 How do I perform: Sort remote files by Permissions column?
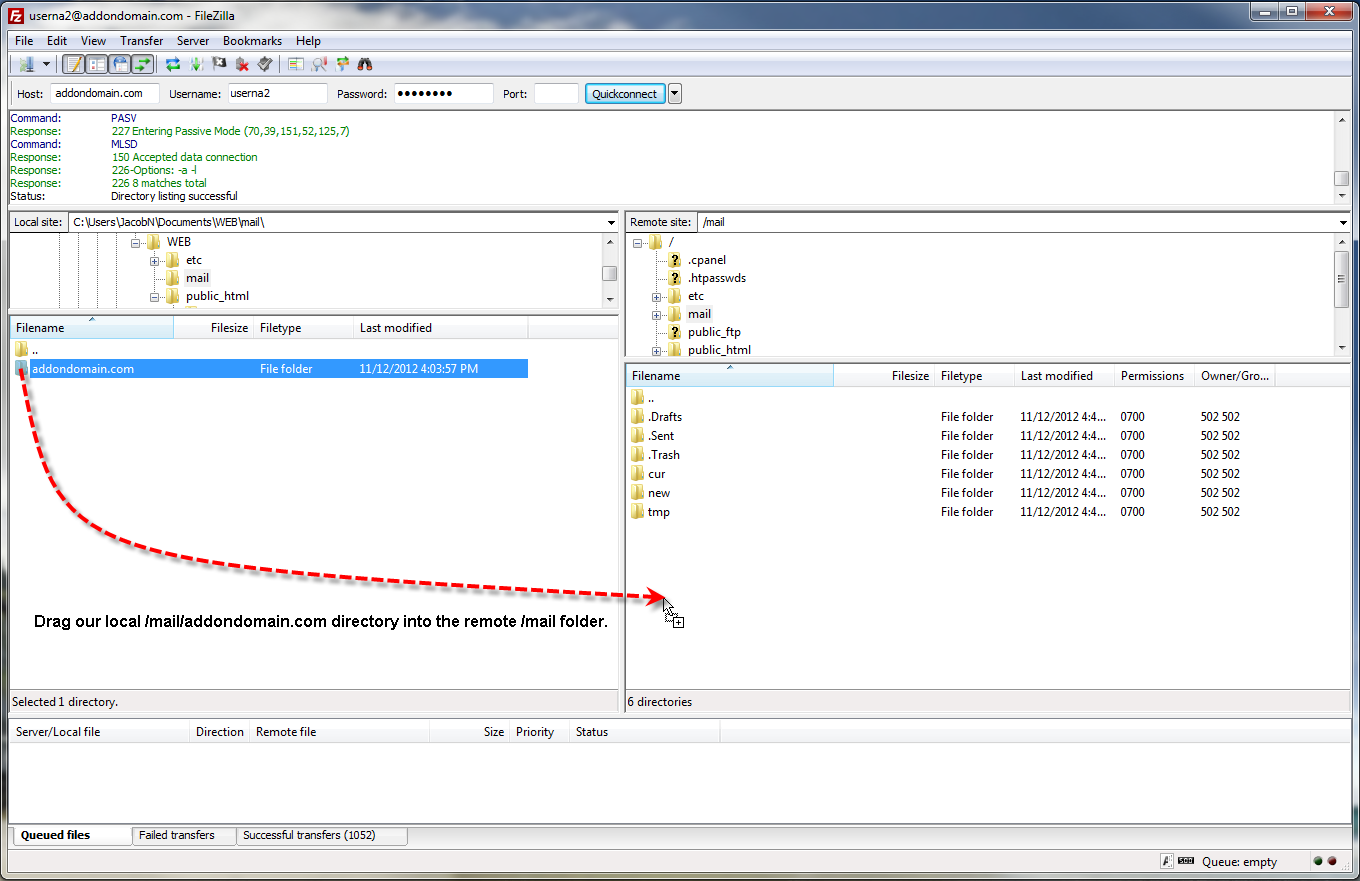point(1152,376)
